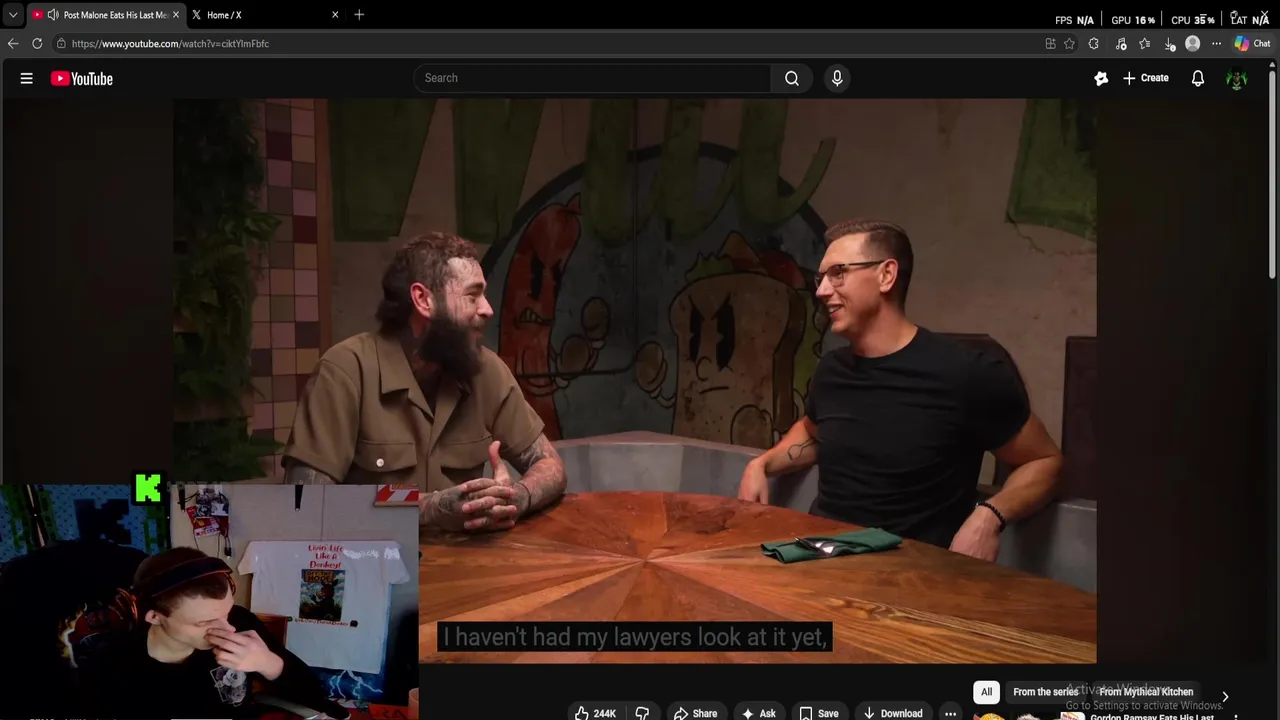Open the browser profile avatar

[1193, 44]
